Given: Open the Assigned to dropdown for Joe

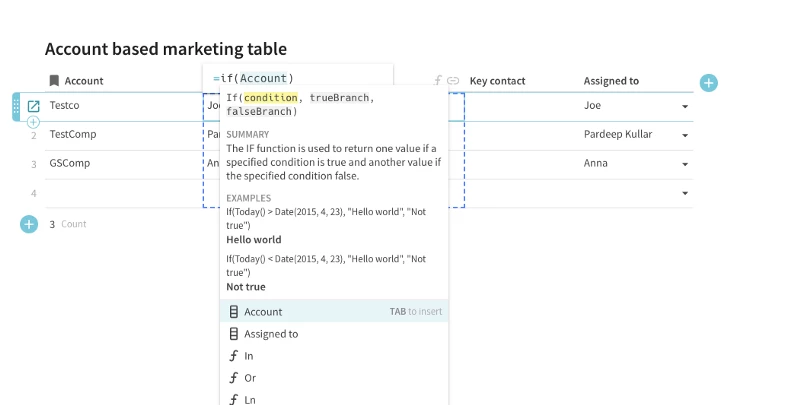Looking at the screenshot, I should tap(685, 106).
